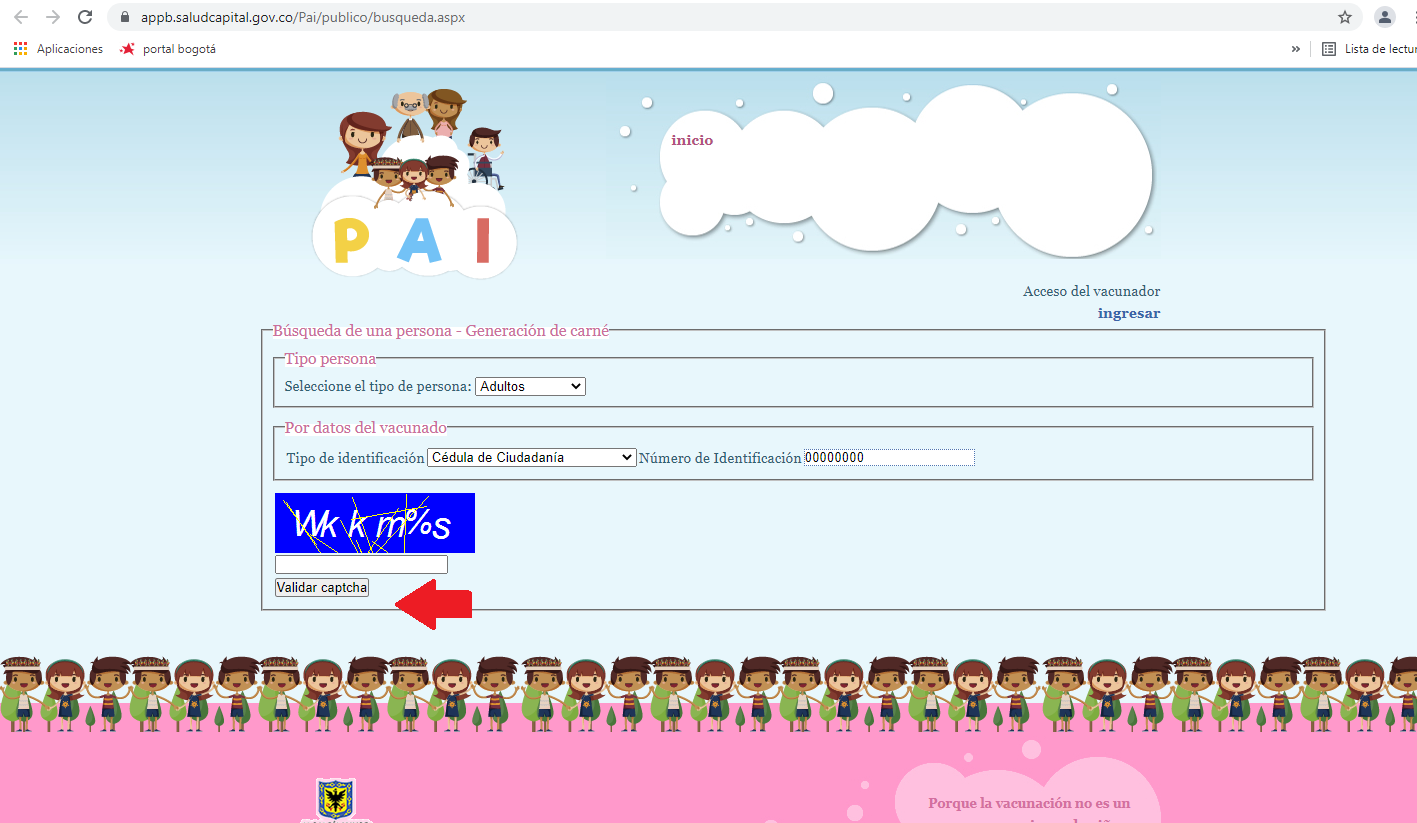Go back to the previous page
Viewport: 1417px width, 823px height.
pyautogui.click(x=21, y=17)
